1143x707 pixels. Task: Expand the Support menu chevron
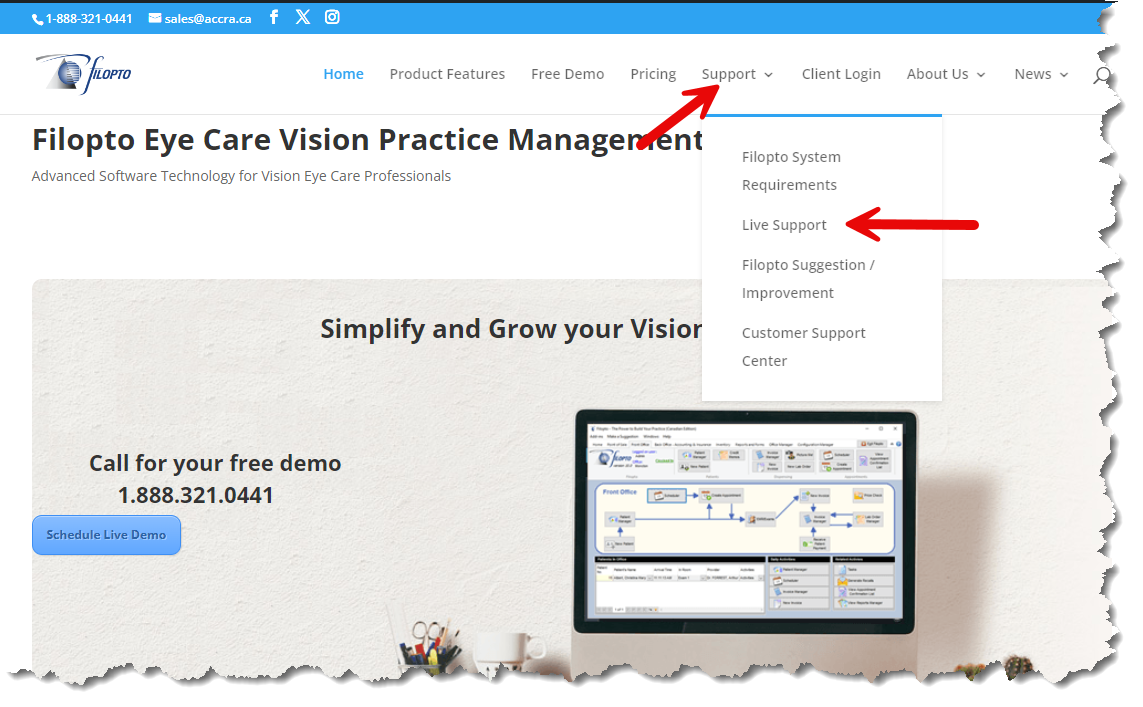click(768, 75)
